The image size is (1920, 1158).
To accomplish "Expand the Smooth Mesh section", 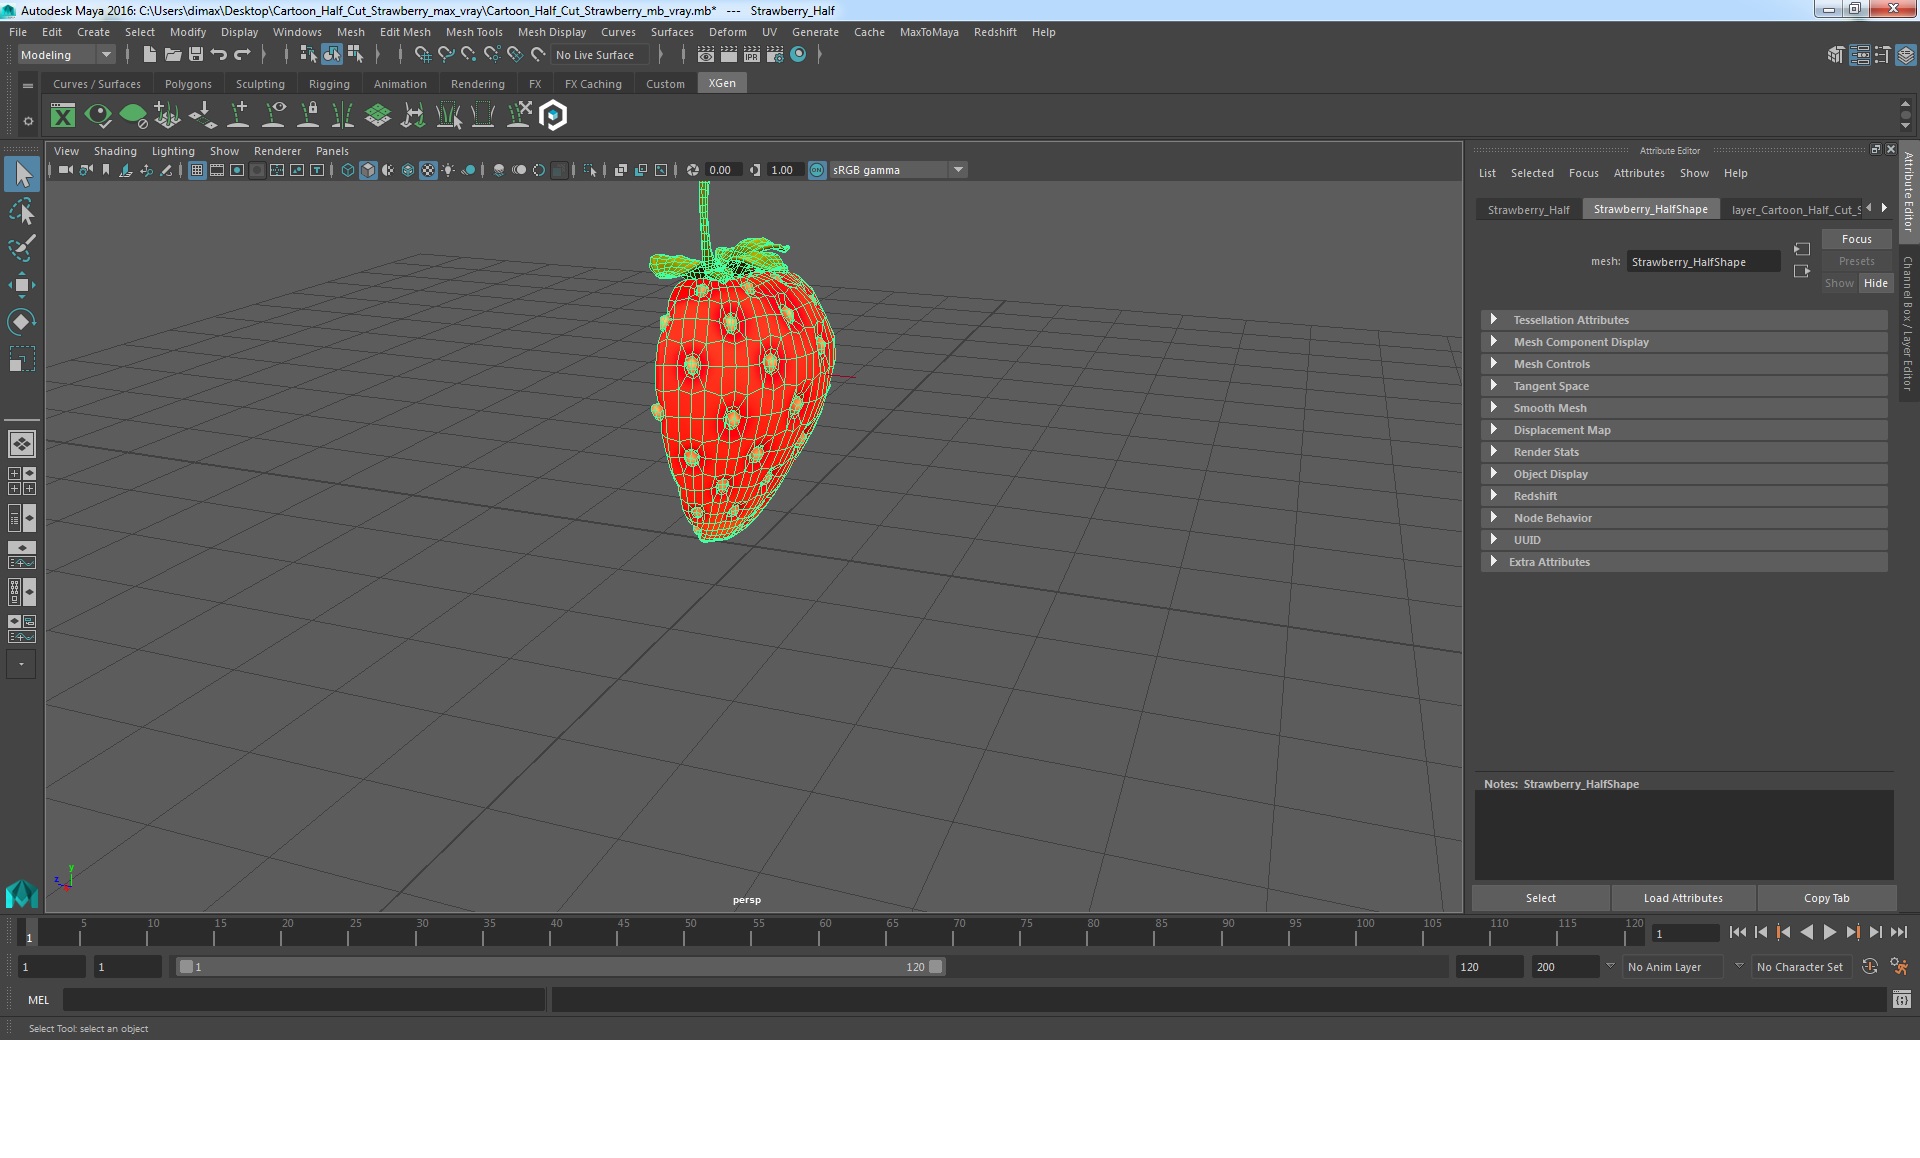I will point(1684,408).
